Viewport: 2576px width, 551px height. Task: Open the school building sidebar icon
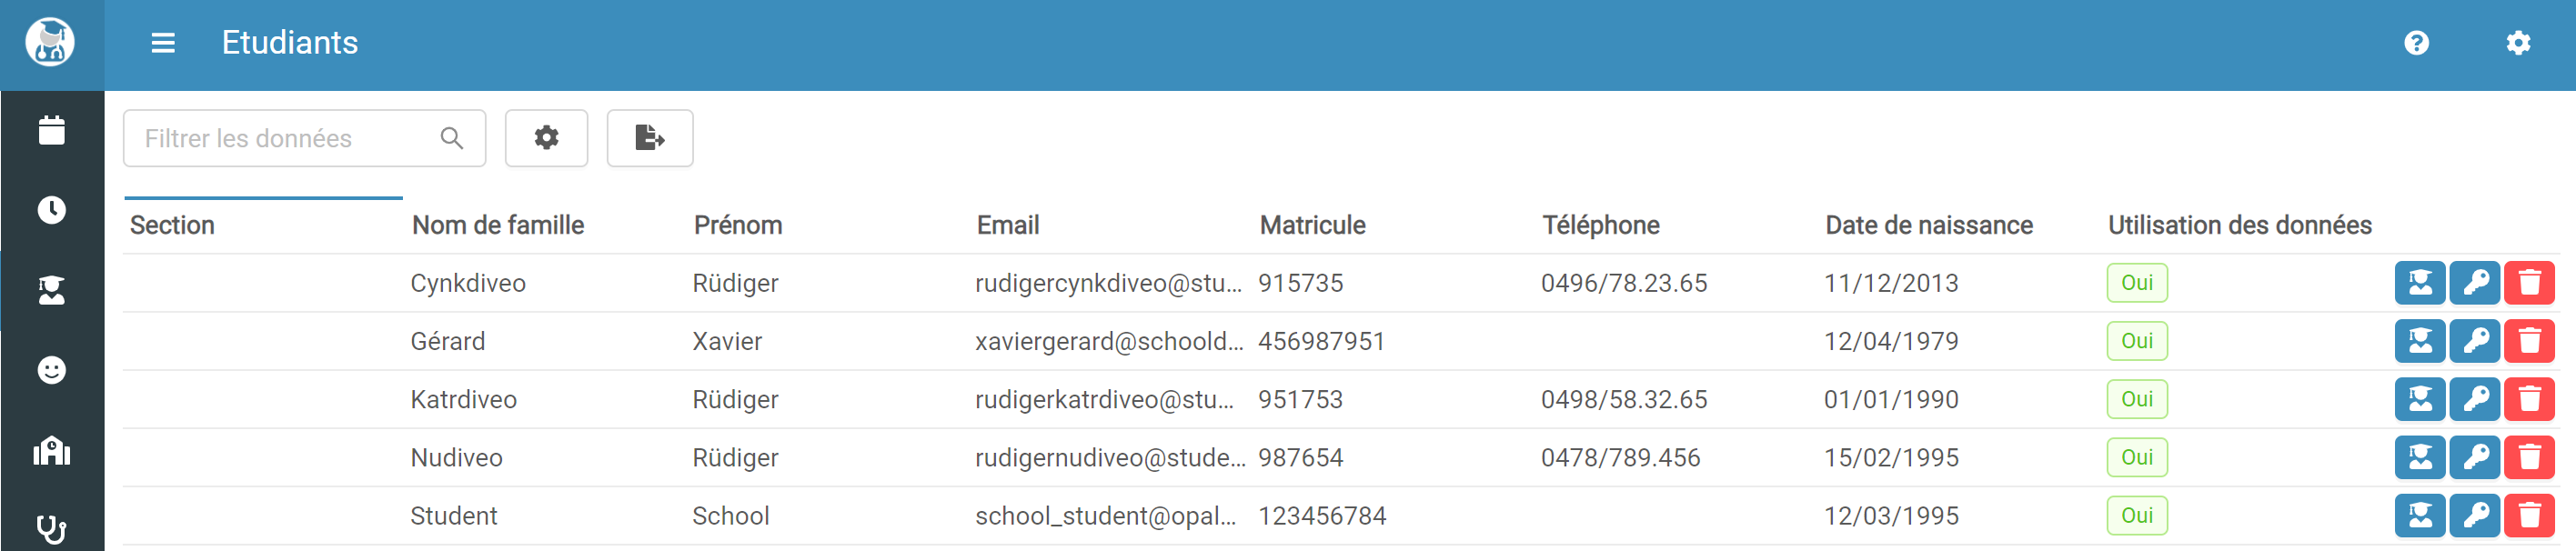pyautogui.click(x=52, y=451)
